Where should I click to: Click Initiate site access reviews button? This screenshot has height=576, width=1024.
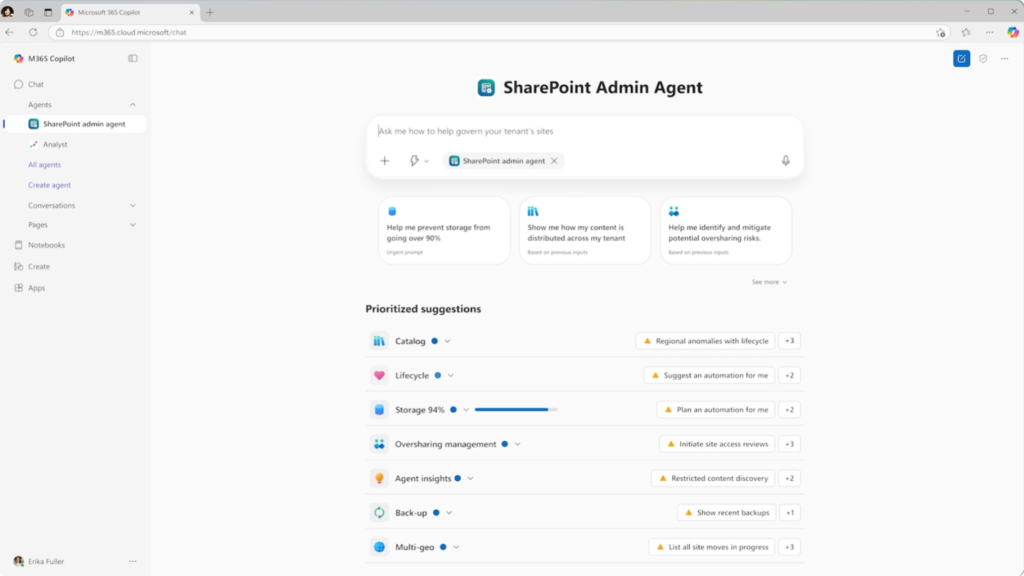717,444
